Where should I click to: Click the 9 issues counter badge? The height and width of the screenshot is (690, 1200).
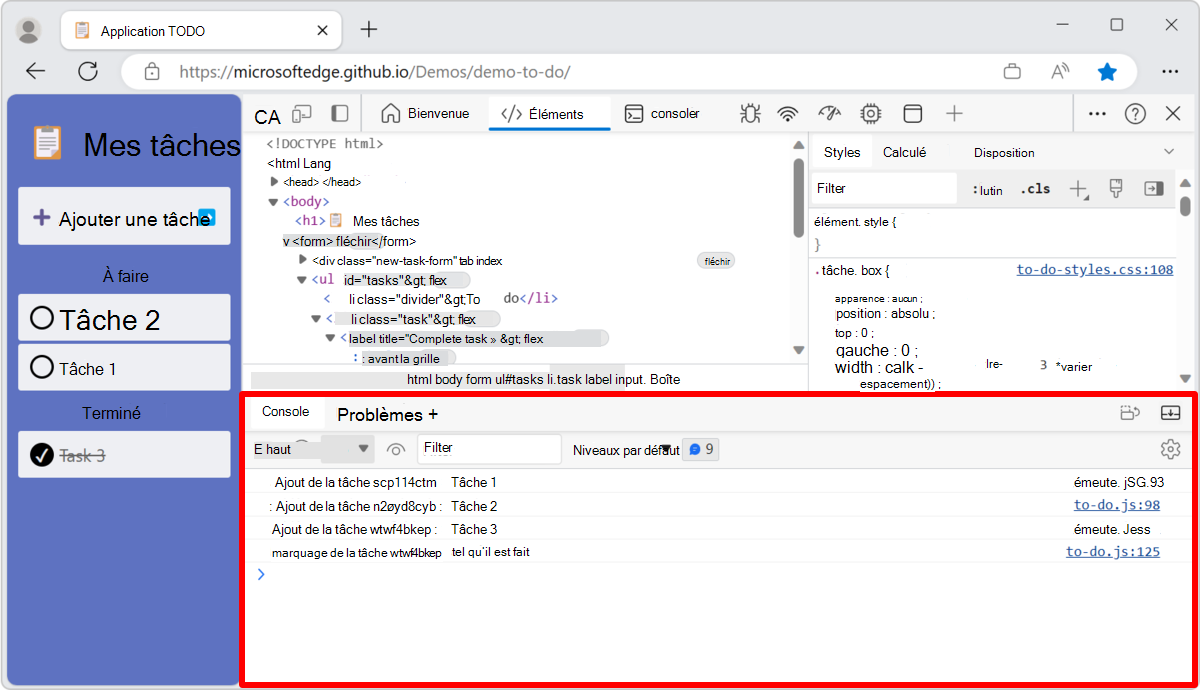pyautogui.click(x=701, y=450)
